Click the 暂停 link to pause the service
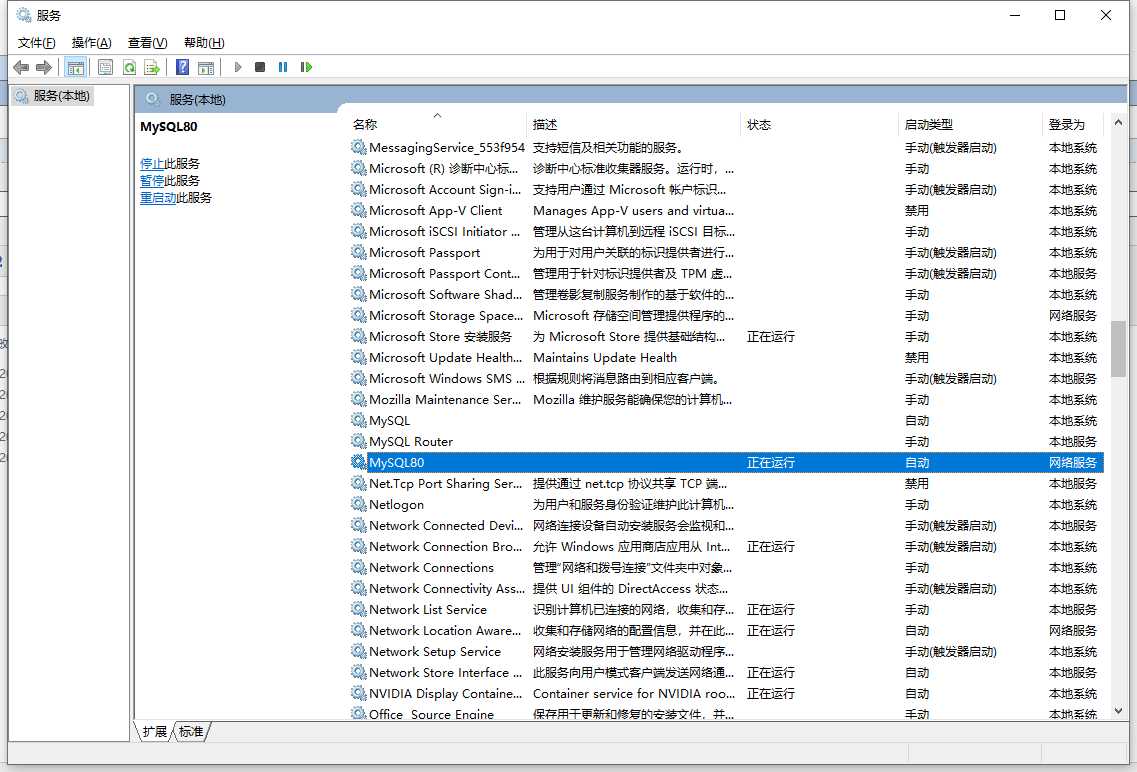The width and height of the screenshot is (1137, 772). 152,180
